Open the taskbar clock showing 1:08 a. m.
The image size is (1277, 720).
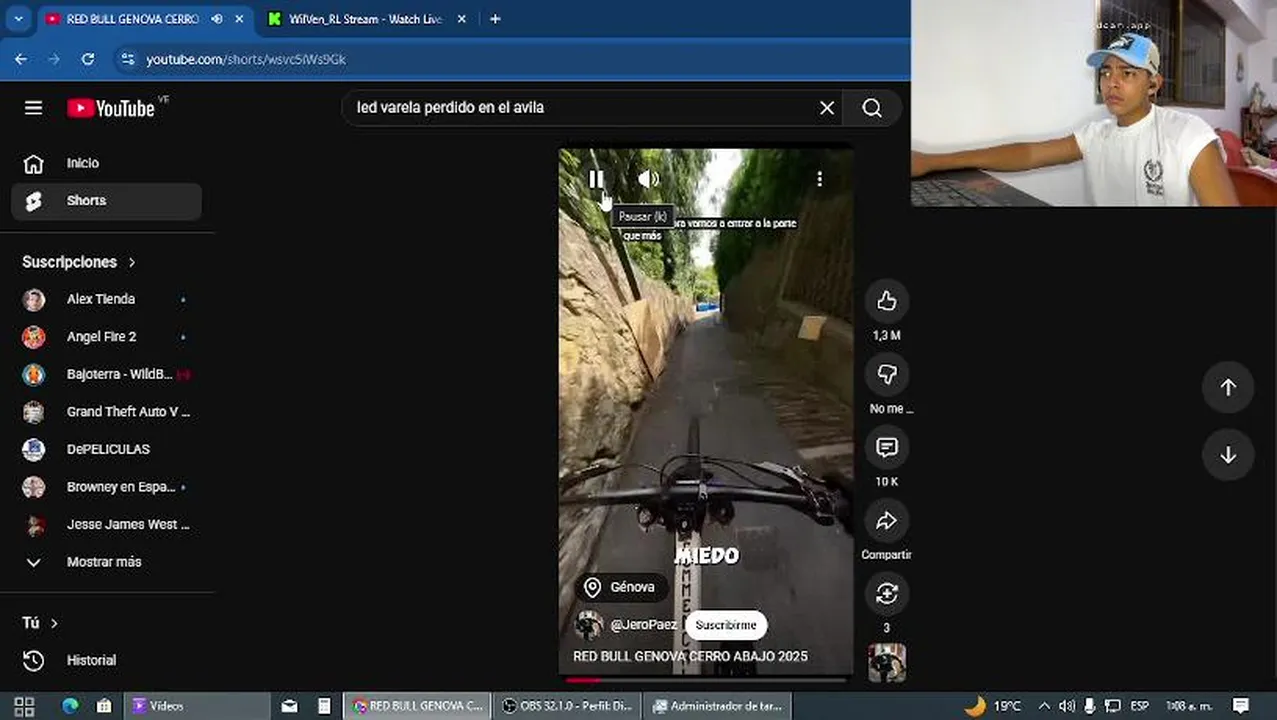1187,706
